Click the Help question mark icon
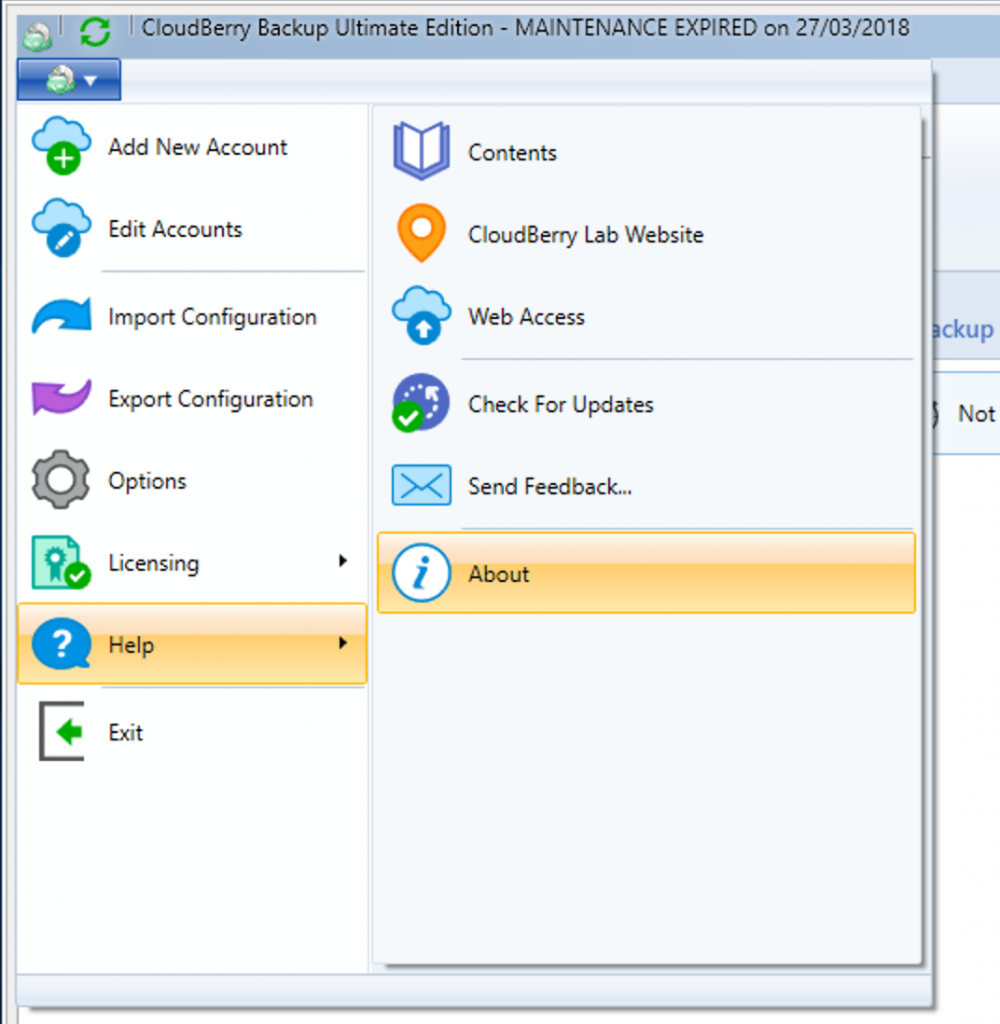The image size is (1000, 1024). (61, 644)
